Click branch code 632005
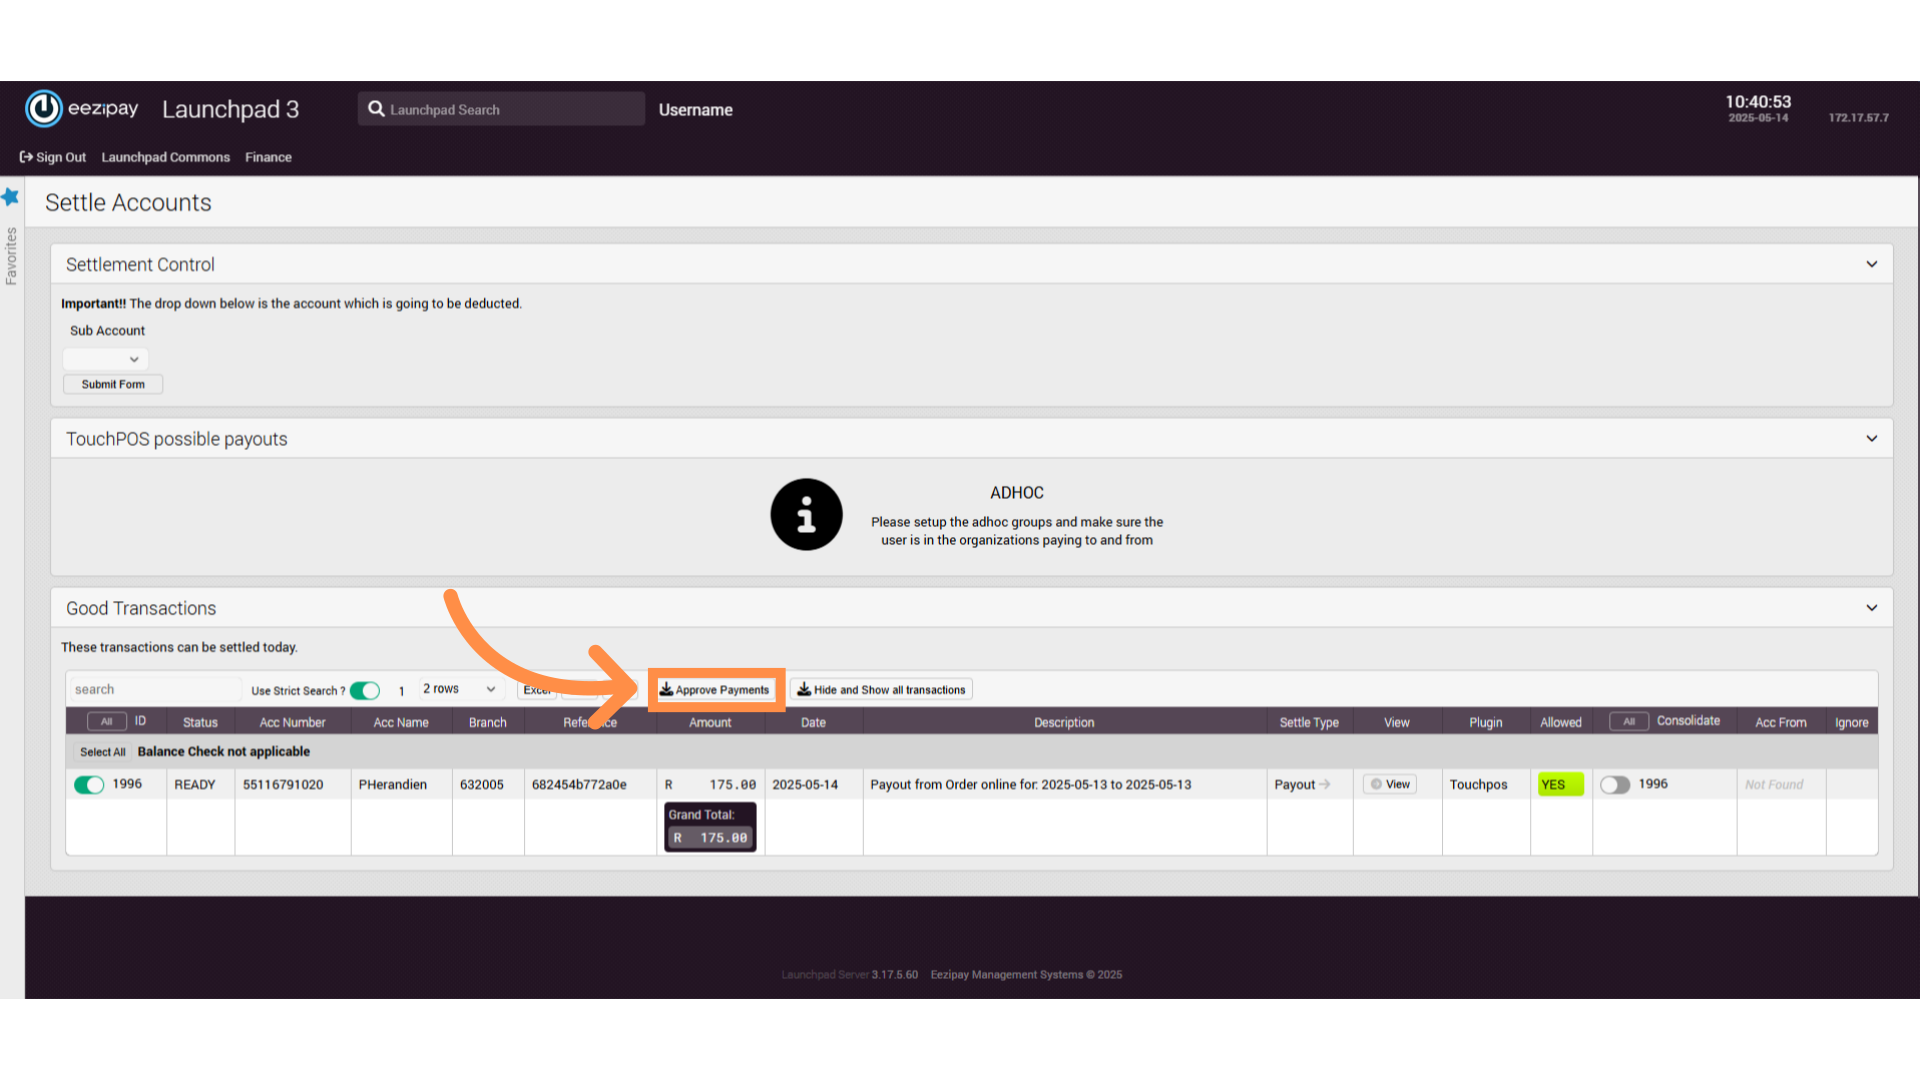Image resolution: width=1920 pixels, height=1080 pixels. pos(482,785)
